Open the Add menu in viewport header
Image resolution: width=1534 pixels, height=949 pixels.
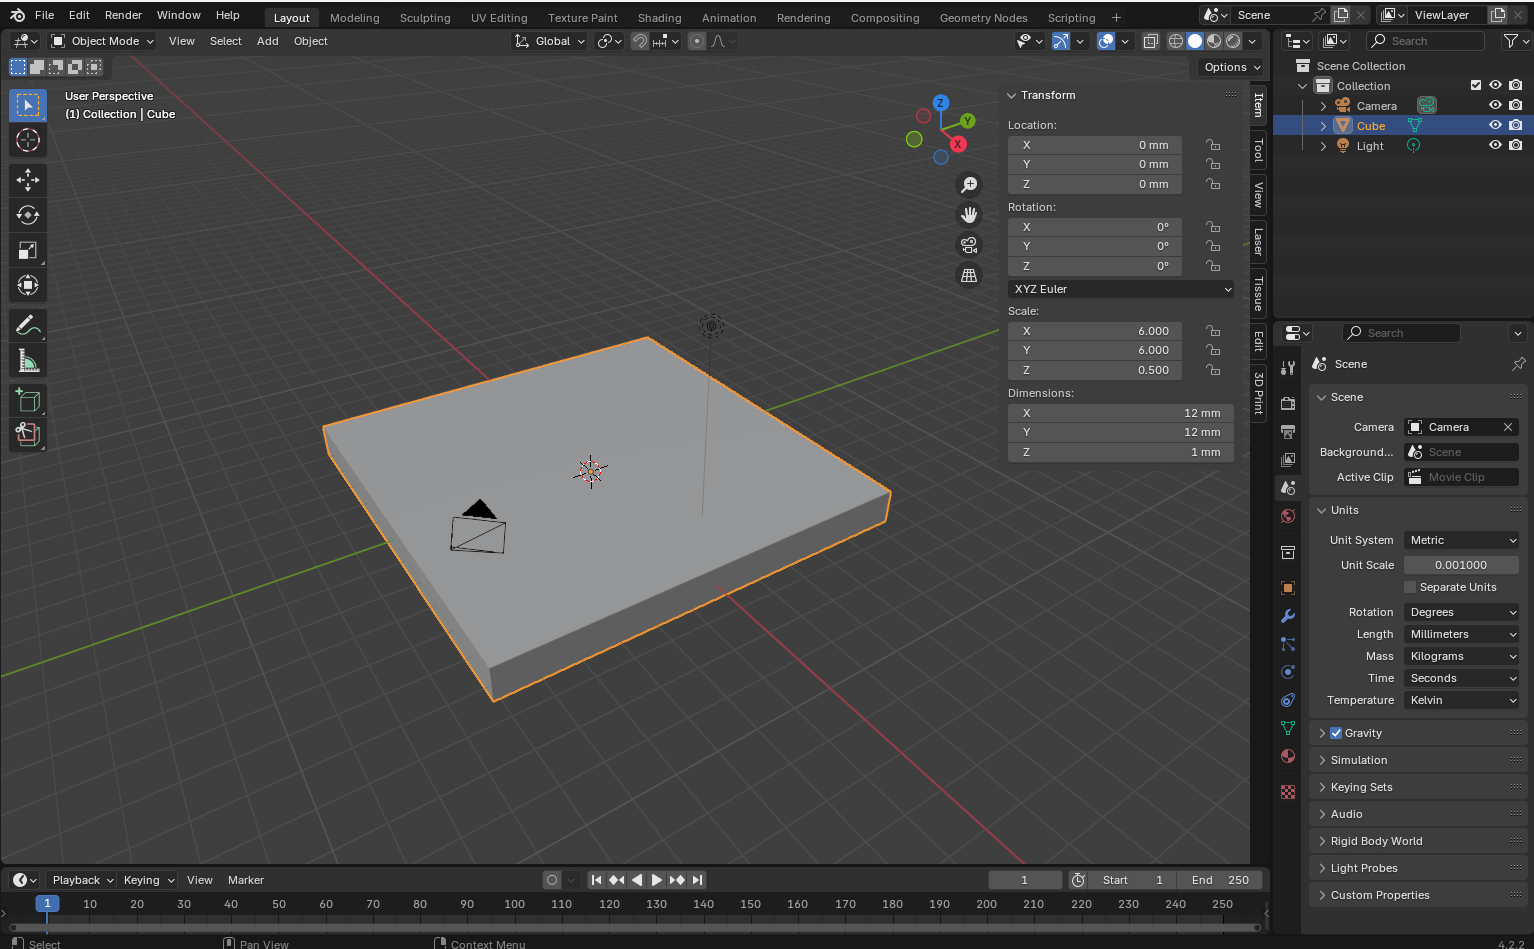coord(267,41)
